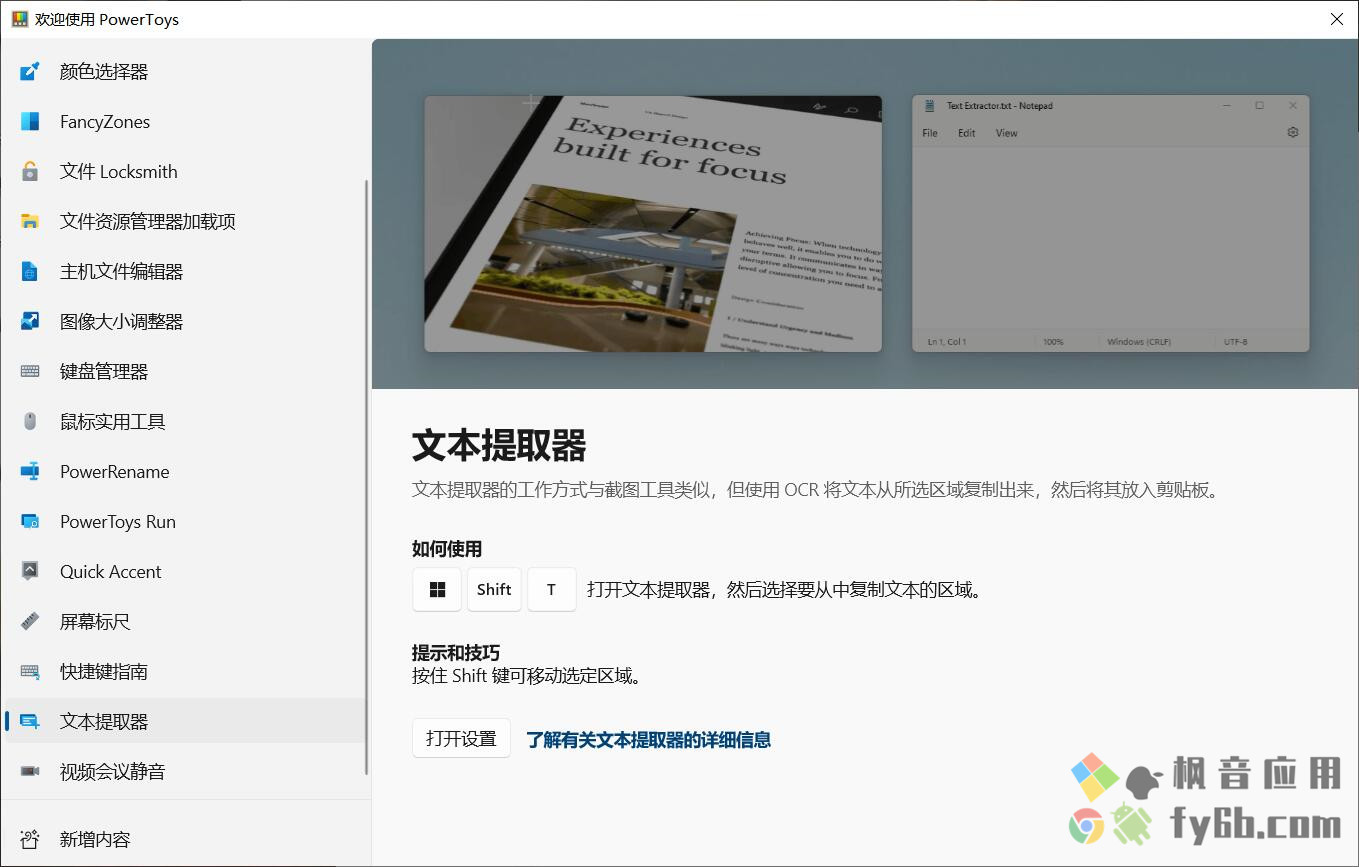The width and height of the screenshot is (1359, 867).
Task: Select 鼠标实用工具 item
Action: click(x=185, y=421)
